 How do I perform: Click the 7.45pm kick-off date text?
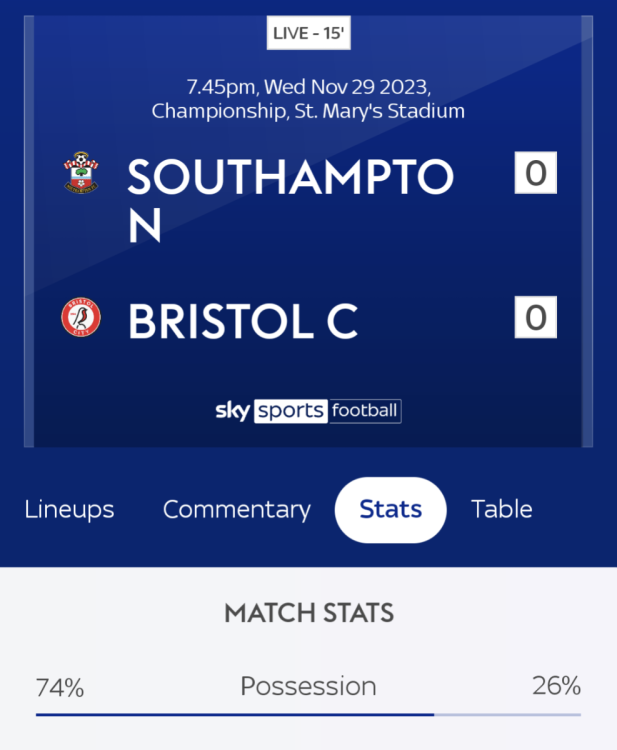(308, 87)
